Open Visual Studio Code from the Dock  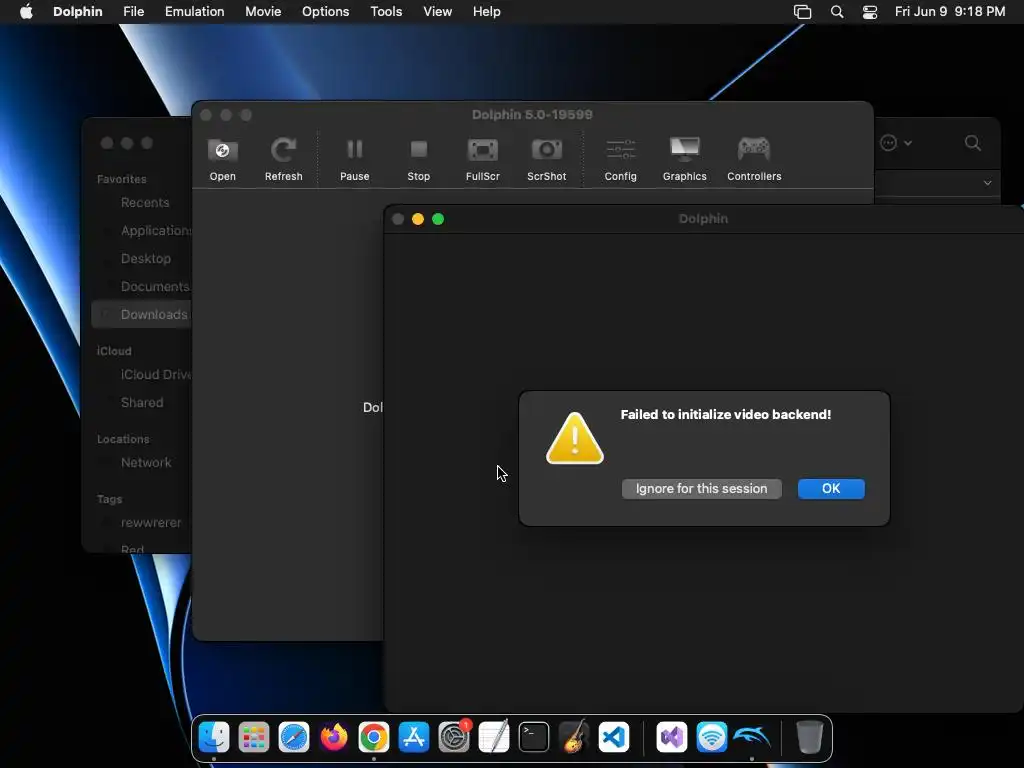pyautogui.click(x=614, y=738)
